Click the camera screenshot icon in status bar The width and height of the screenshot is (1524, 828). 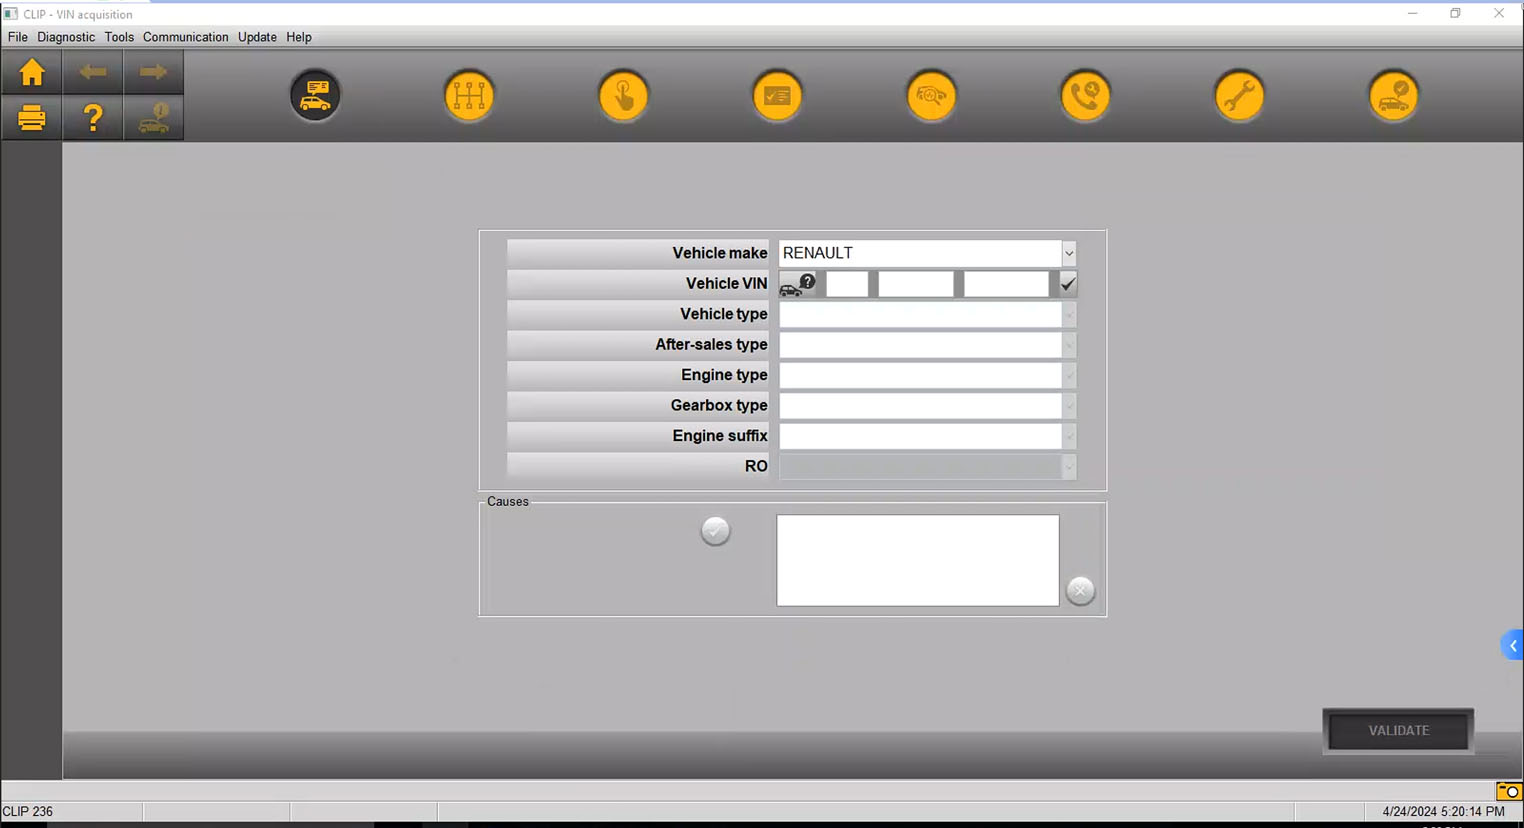point(1508,791)
